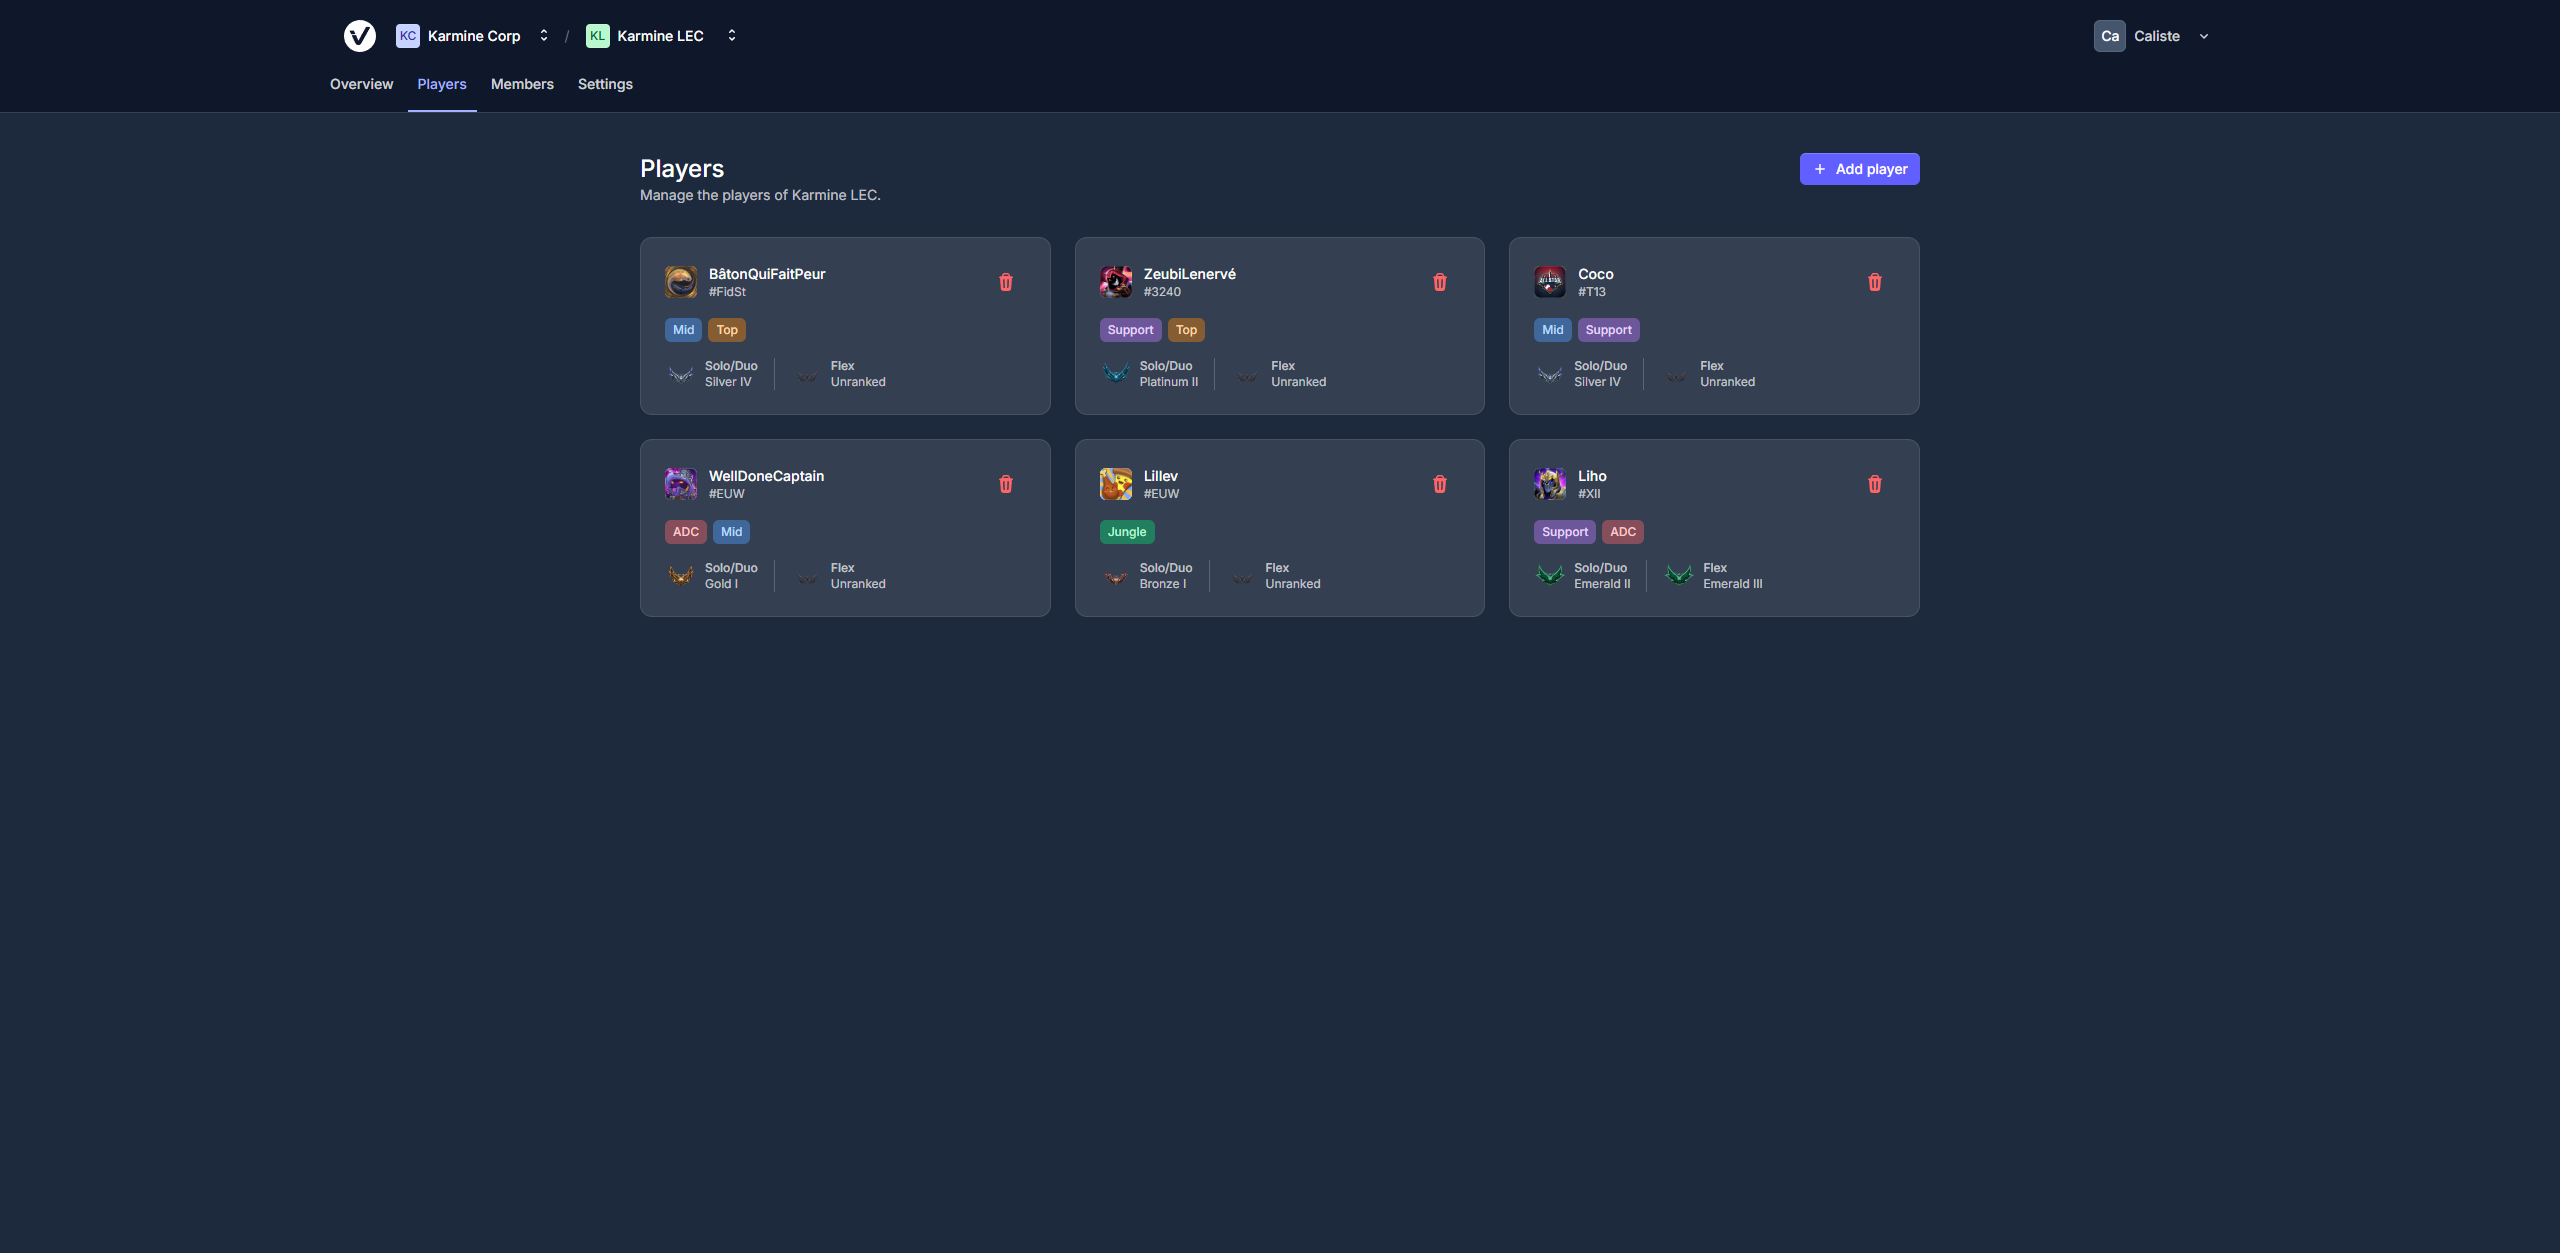Click the KL badge next to Karmine LEC

coord(597,35)
